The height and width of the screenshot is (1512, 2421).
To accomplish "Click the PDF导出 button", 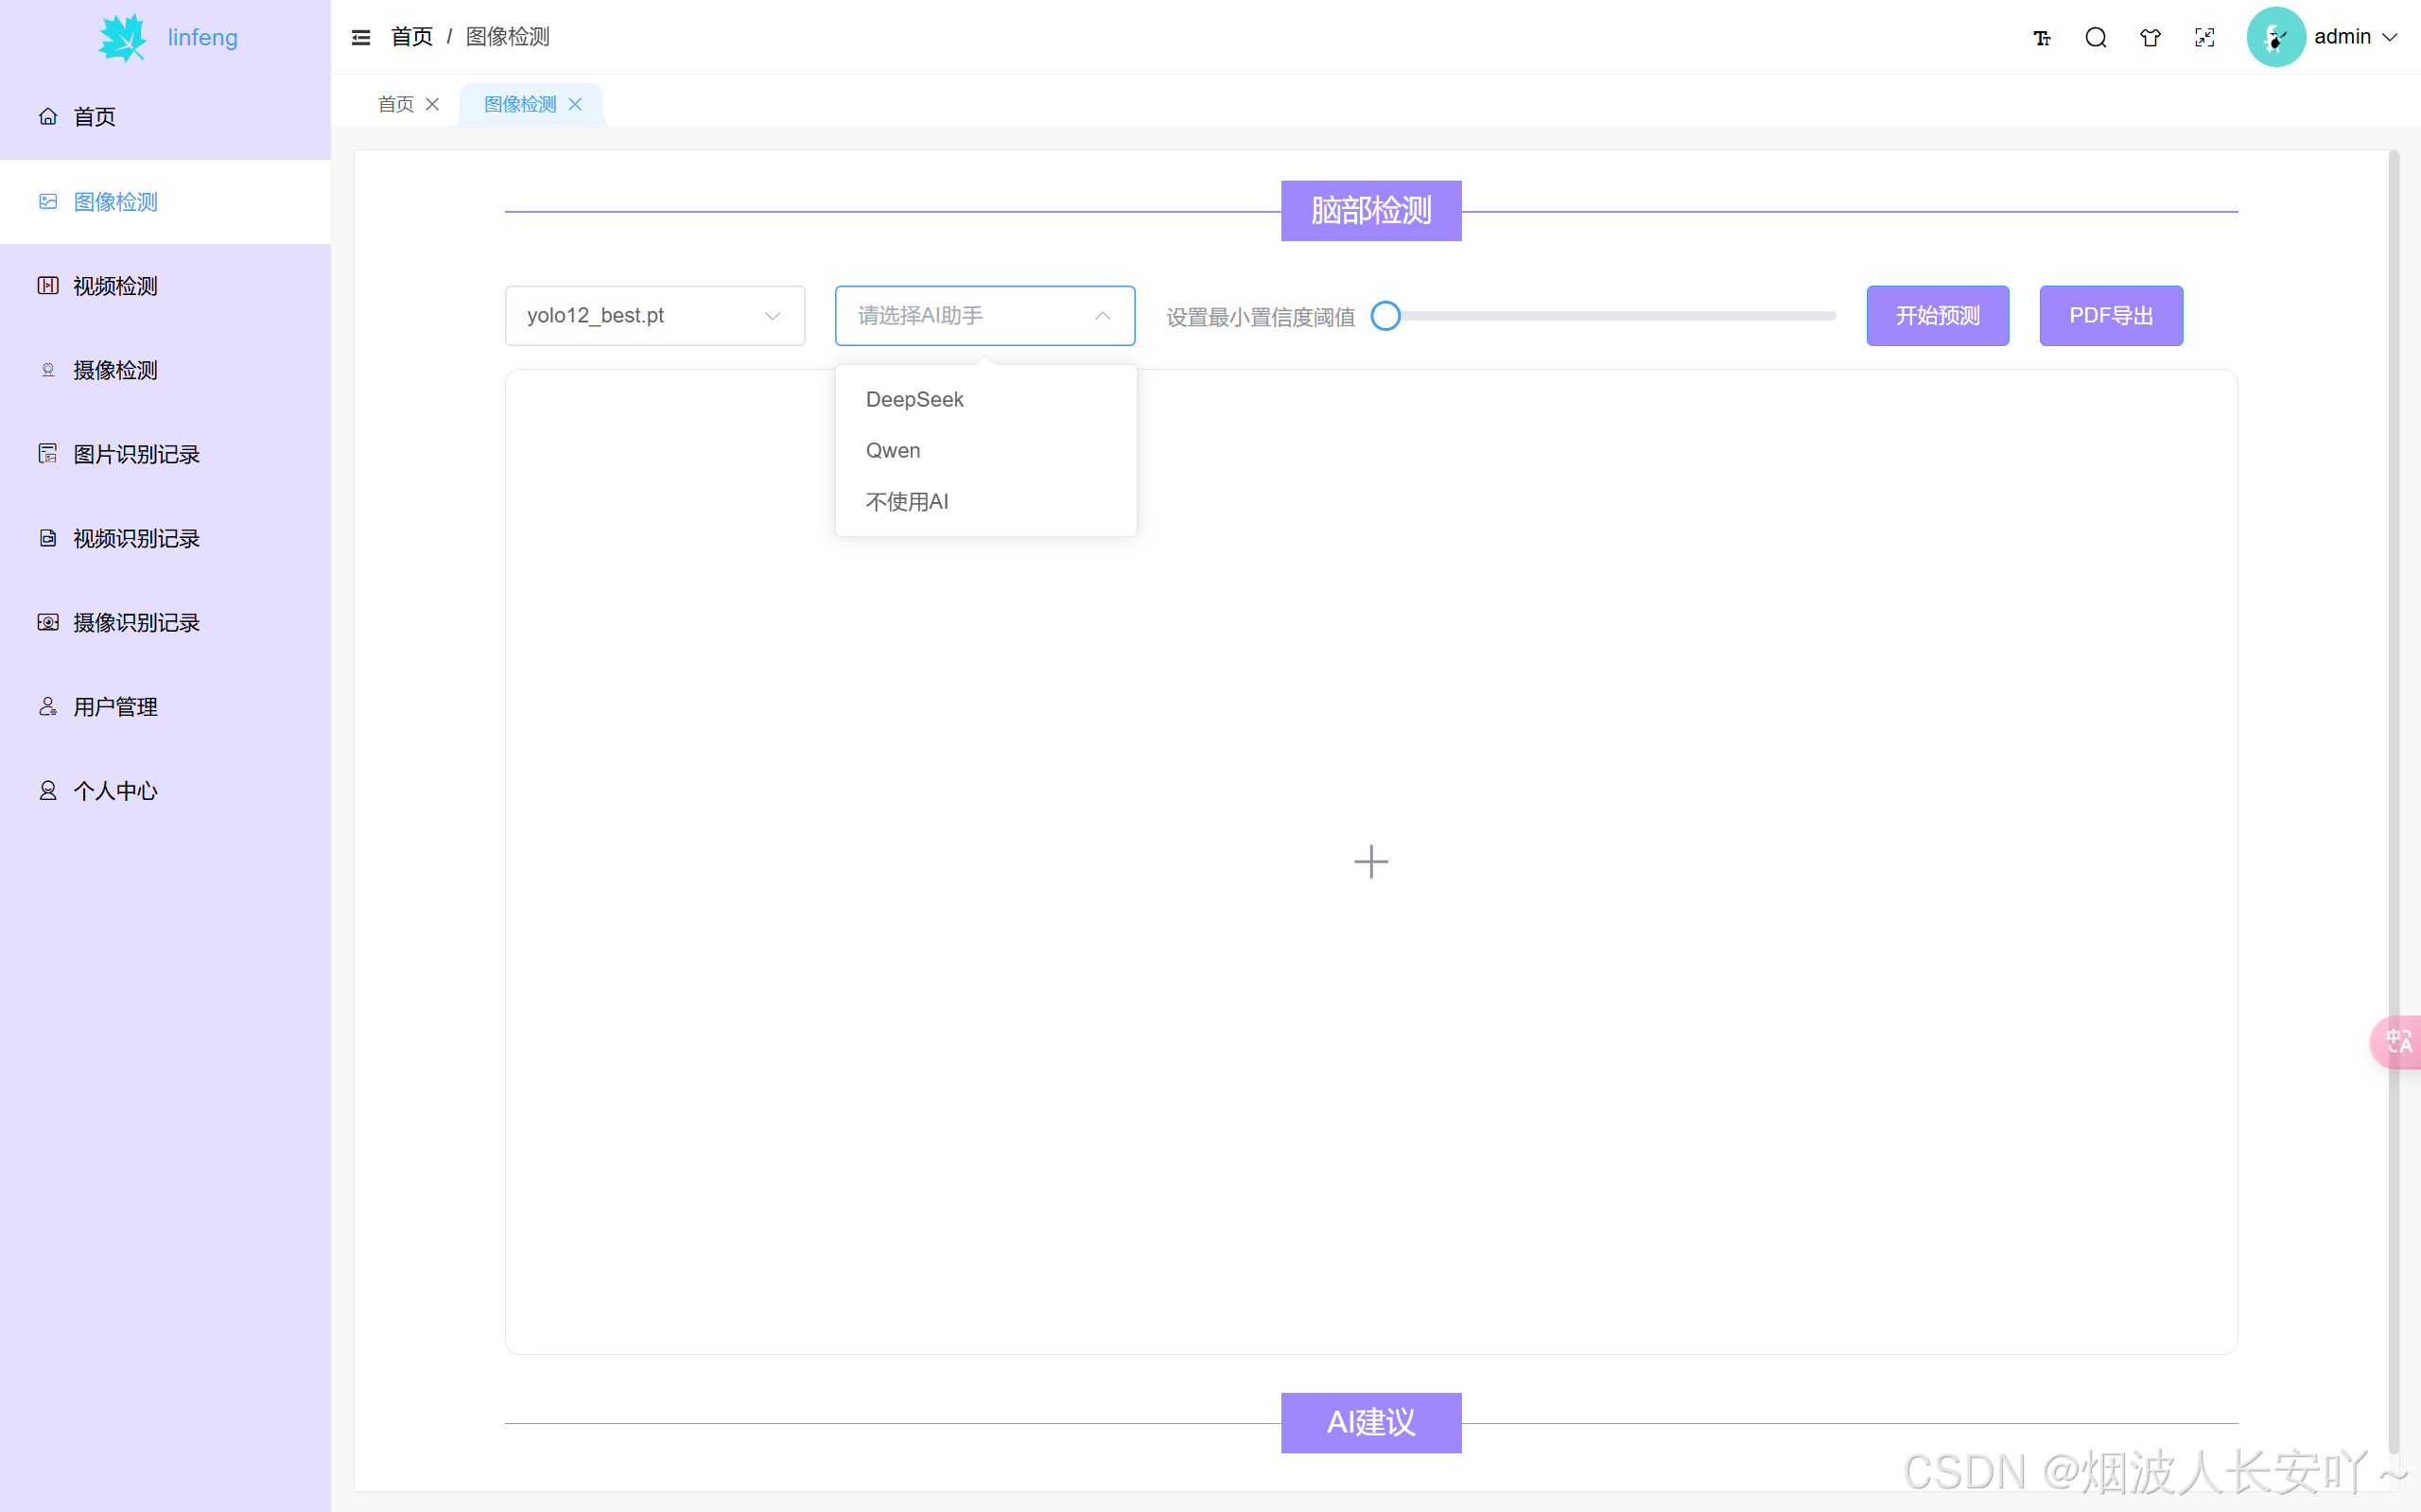I will 2110,316.
